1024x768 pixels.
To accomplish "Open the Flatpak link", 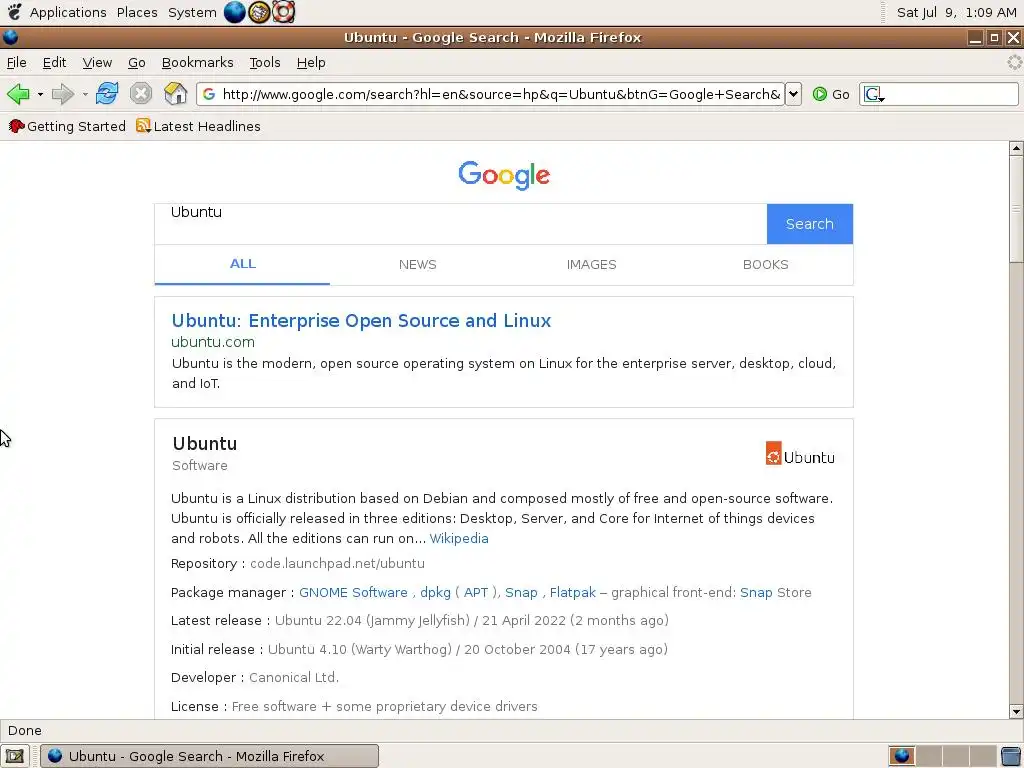I will [573, 592].
